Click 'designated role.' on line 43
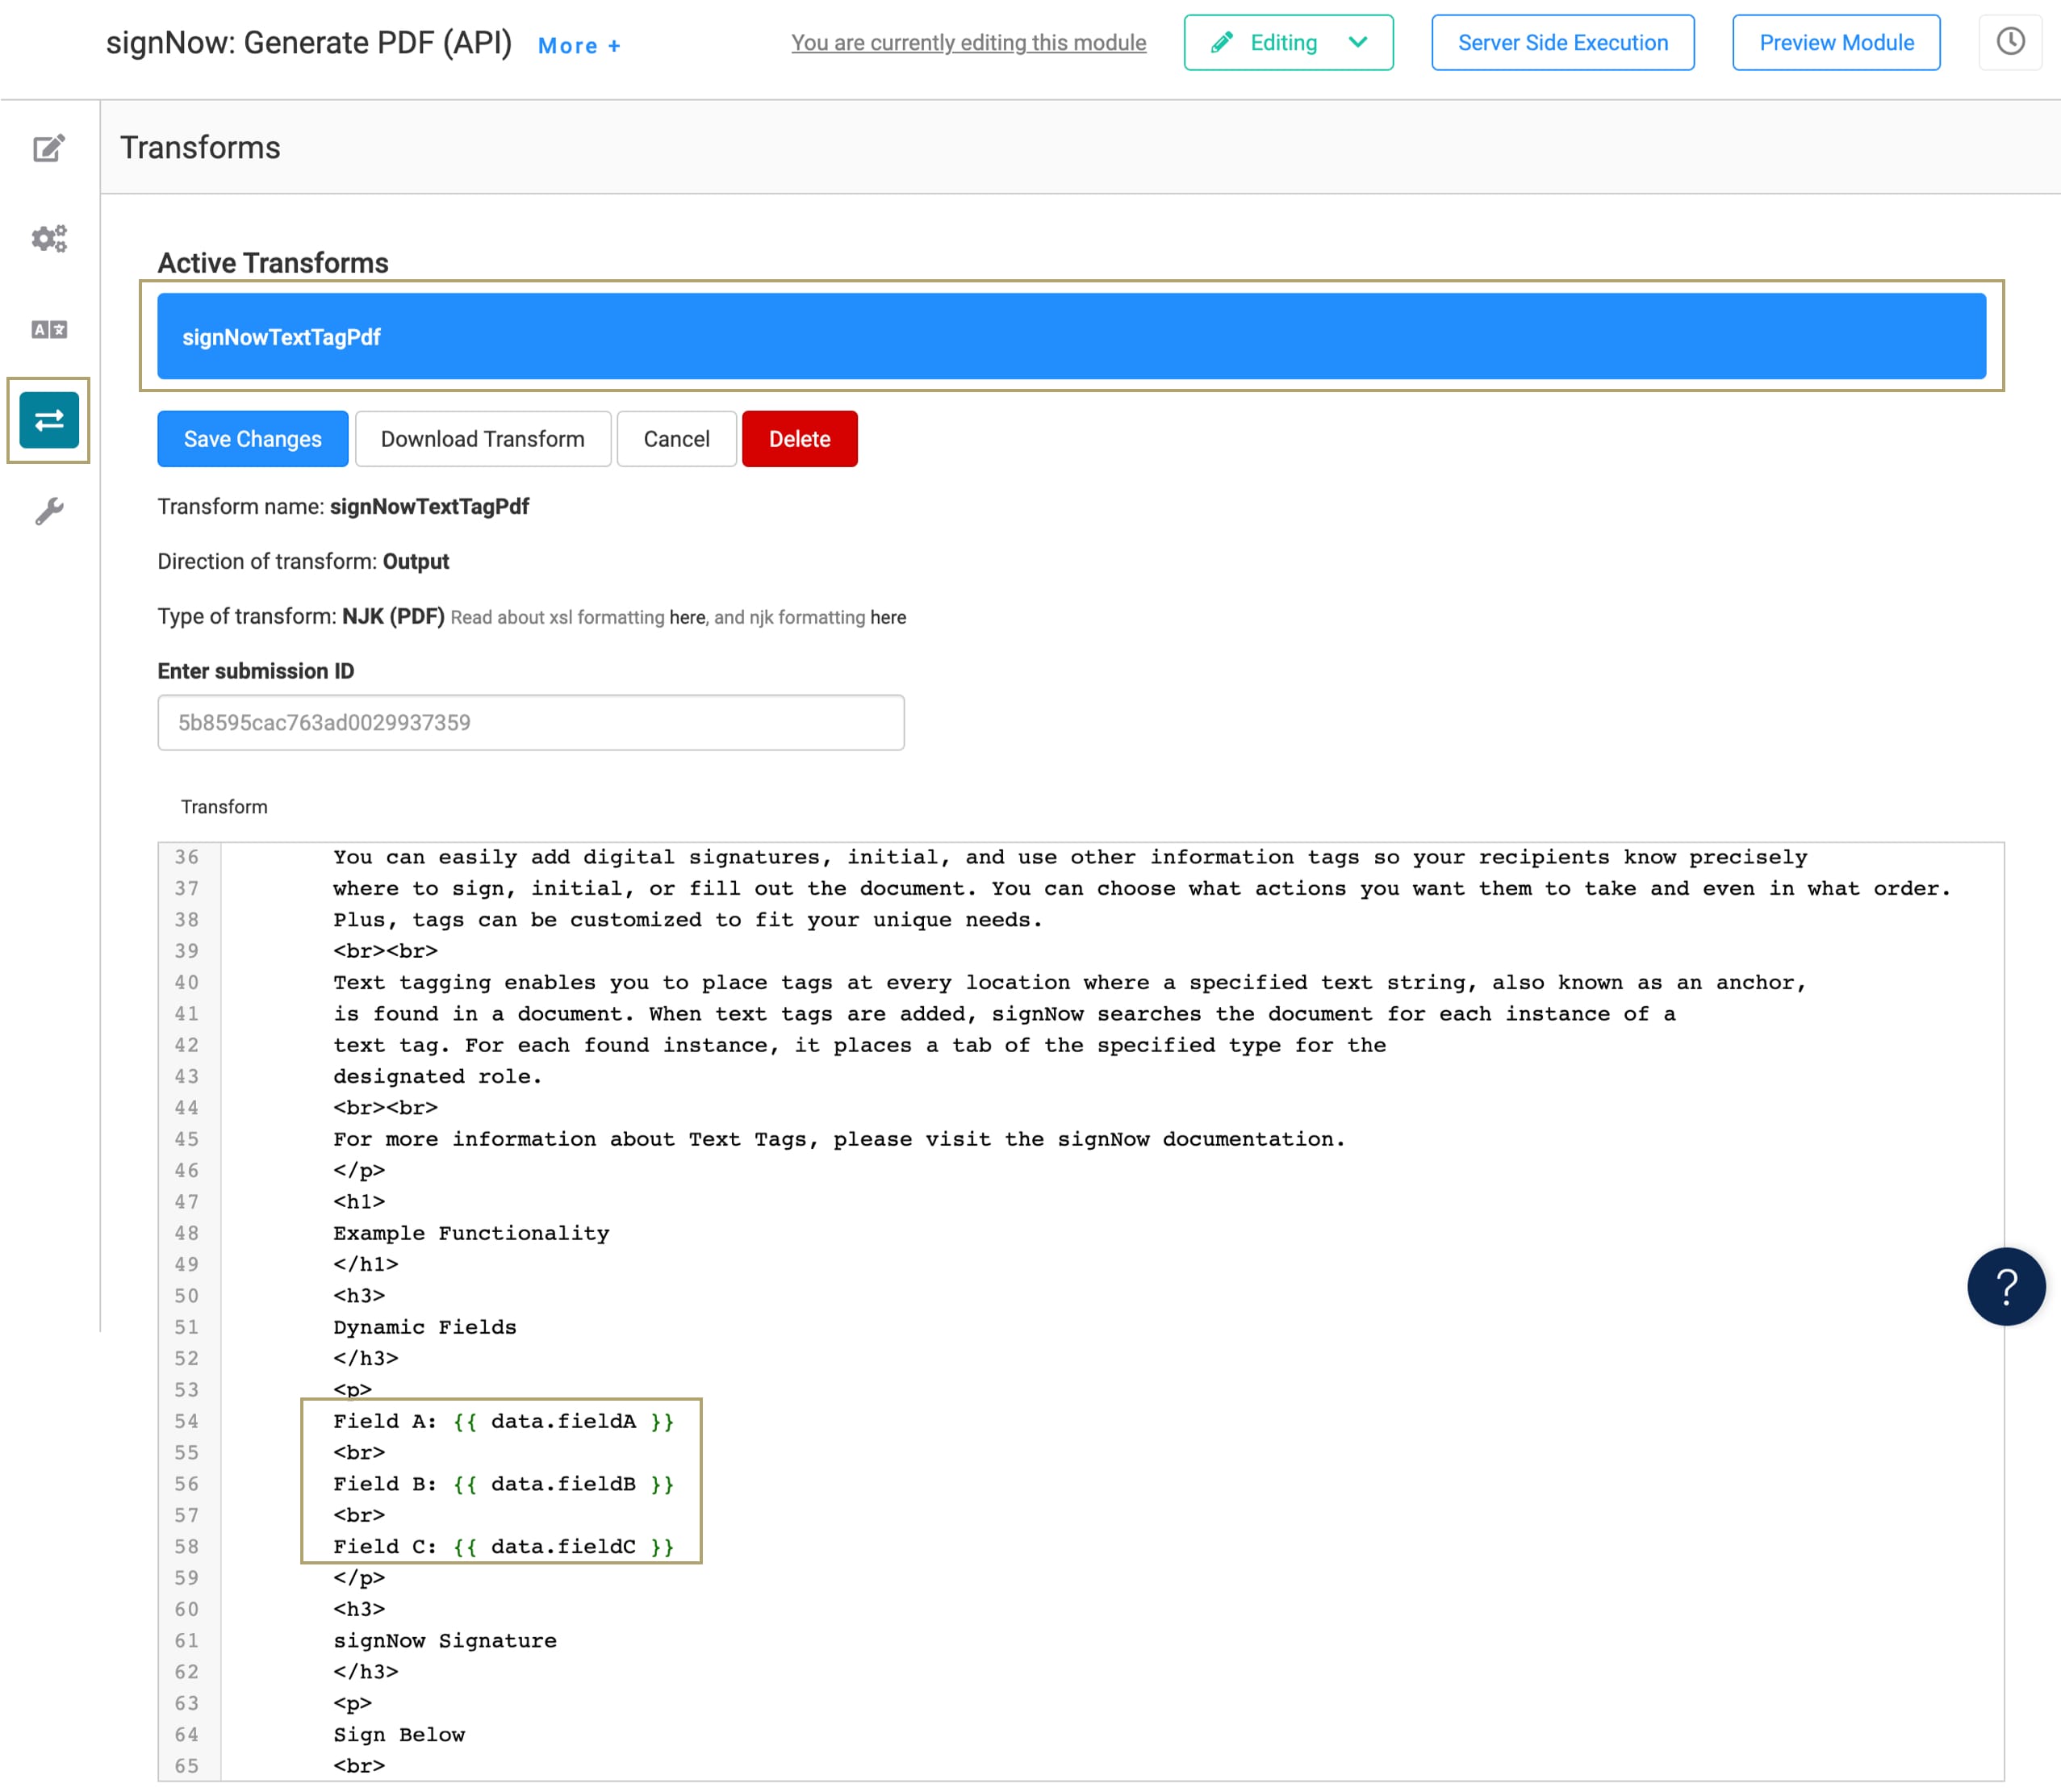Screen dimensions: 2061x1792 click(x=437, y=1076)
